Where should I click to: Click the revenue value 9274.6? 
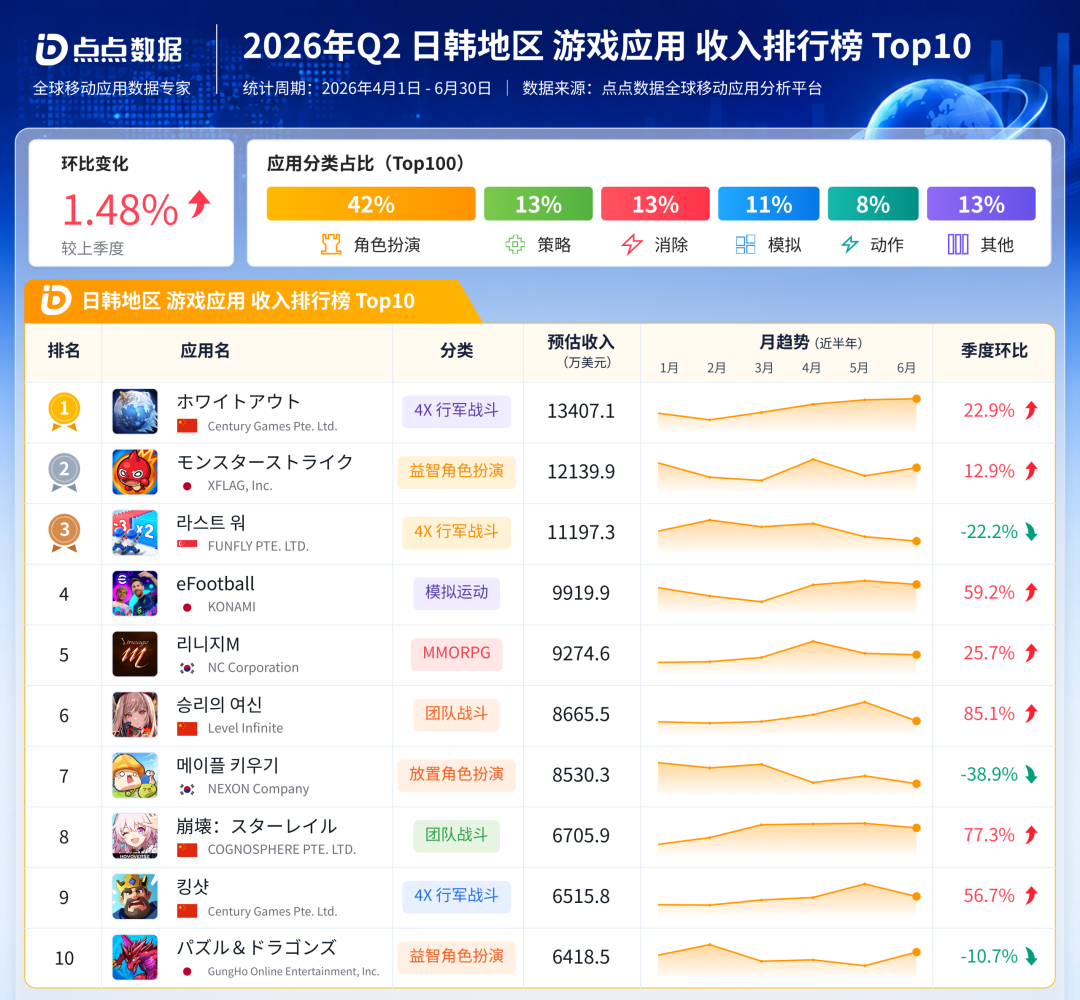pos(581,654)
